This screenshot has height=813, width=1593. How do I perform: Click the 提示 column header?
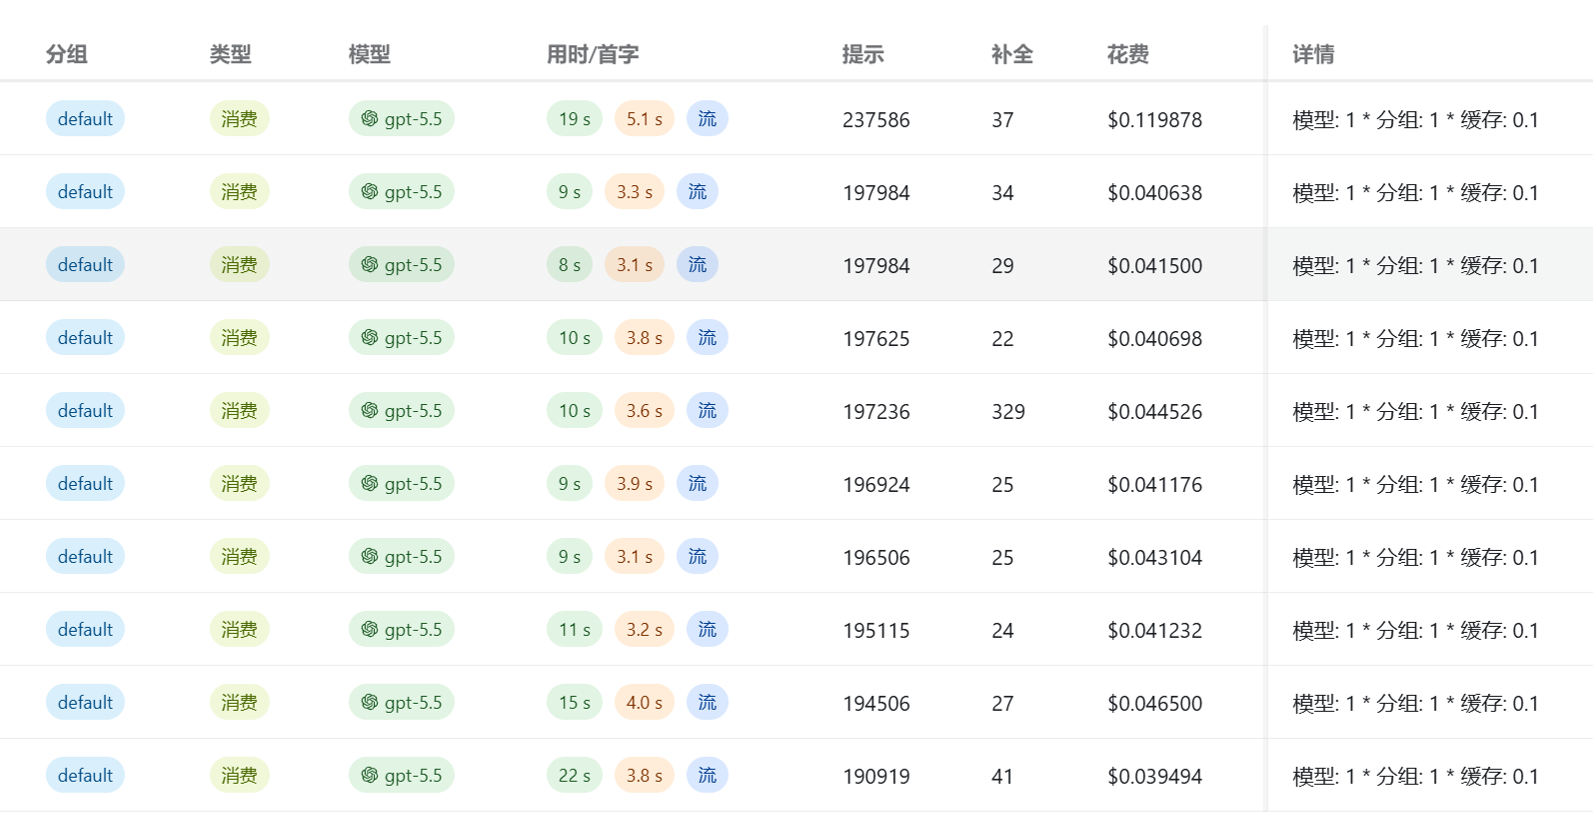click(863, 54)
